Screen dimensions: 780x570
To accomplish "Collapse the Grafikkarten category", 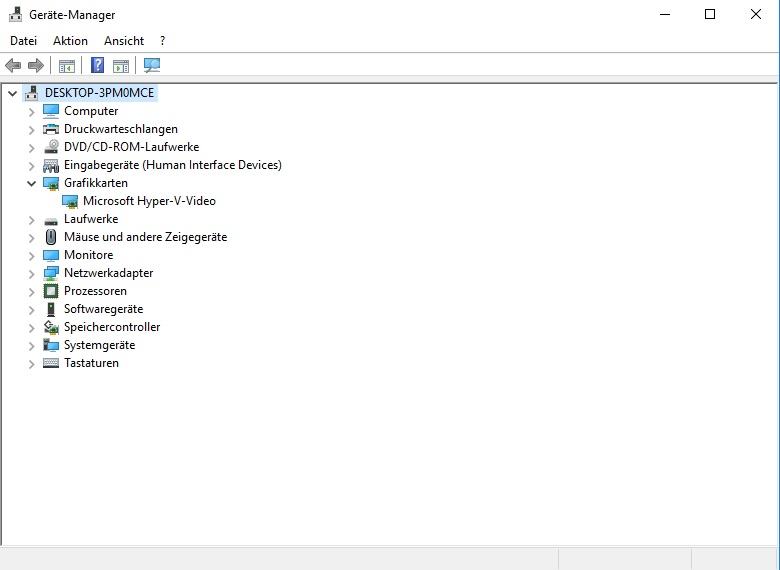I will point(31,184).
